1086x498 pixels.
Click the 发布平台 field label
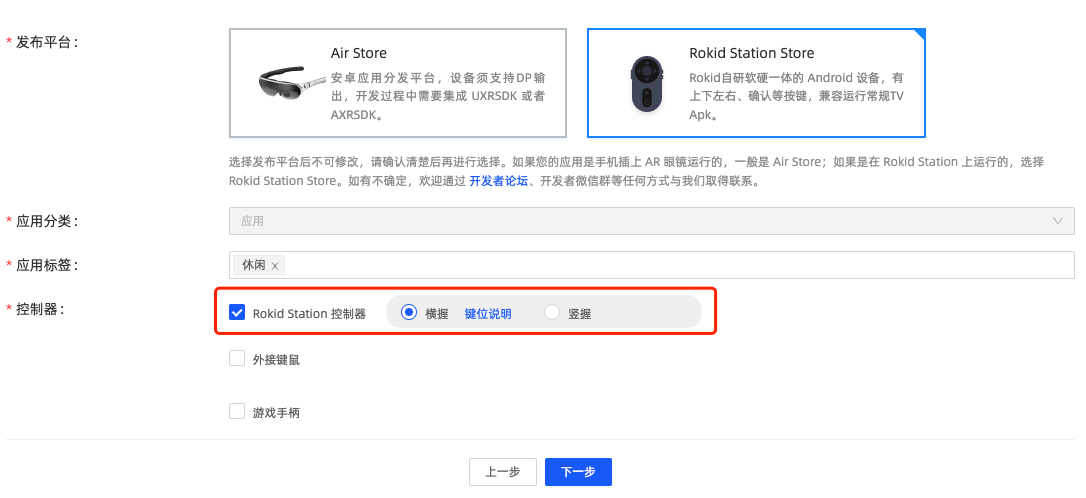(46, 42)
